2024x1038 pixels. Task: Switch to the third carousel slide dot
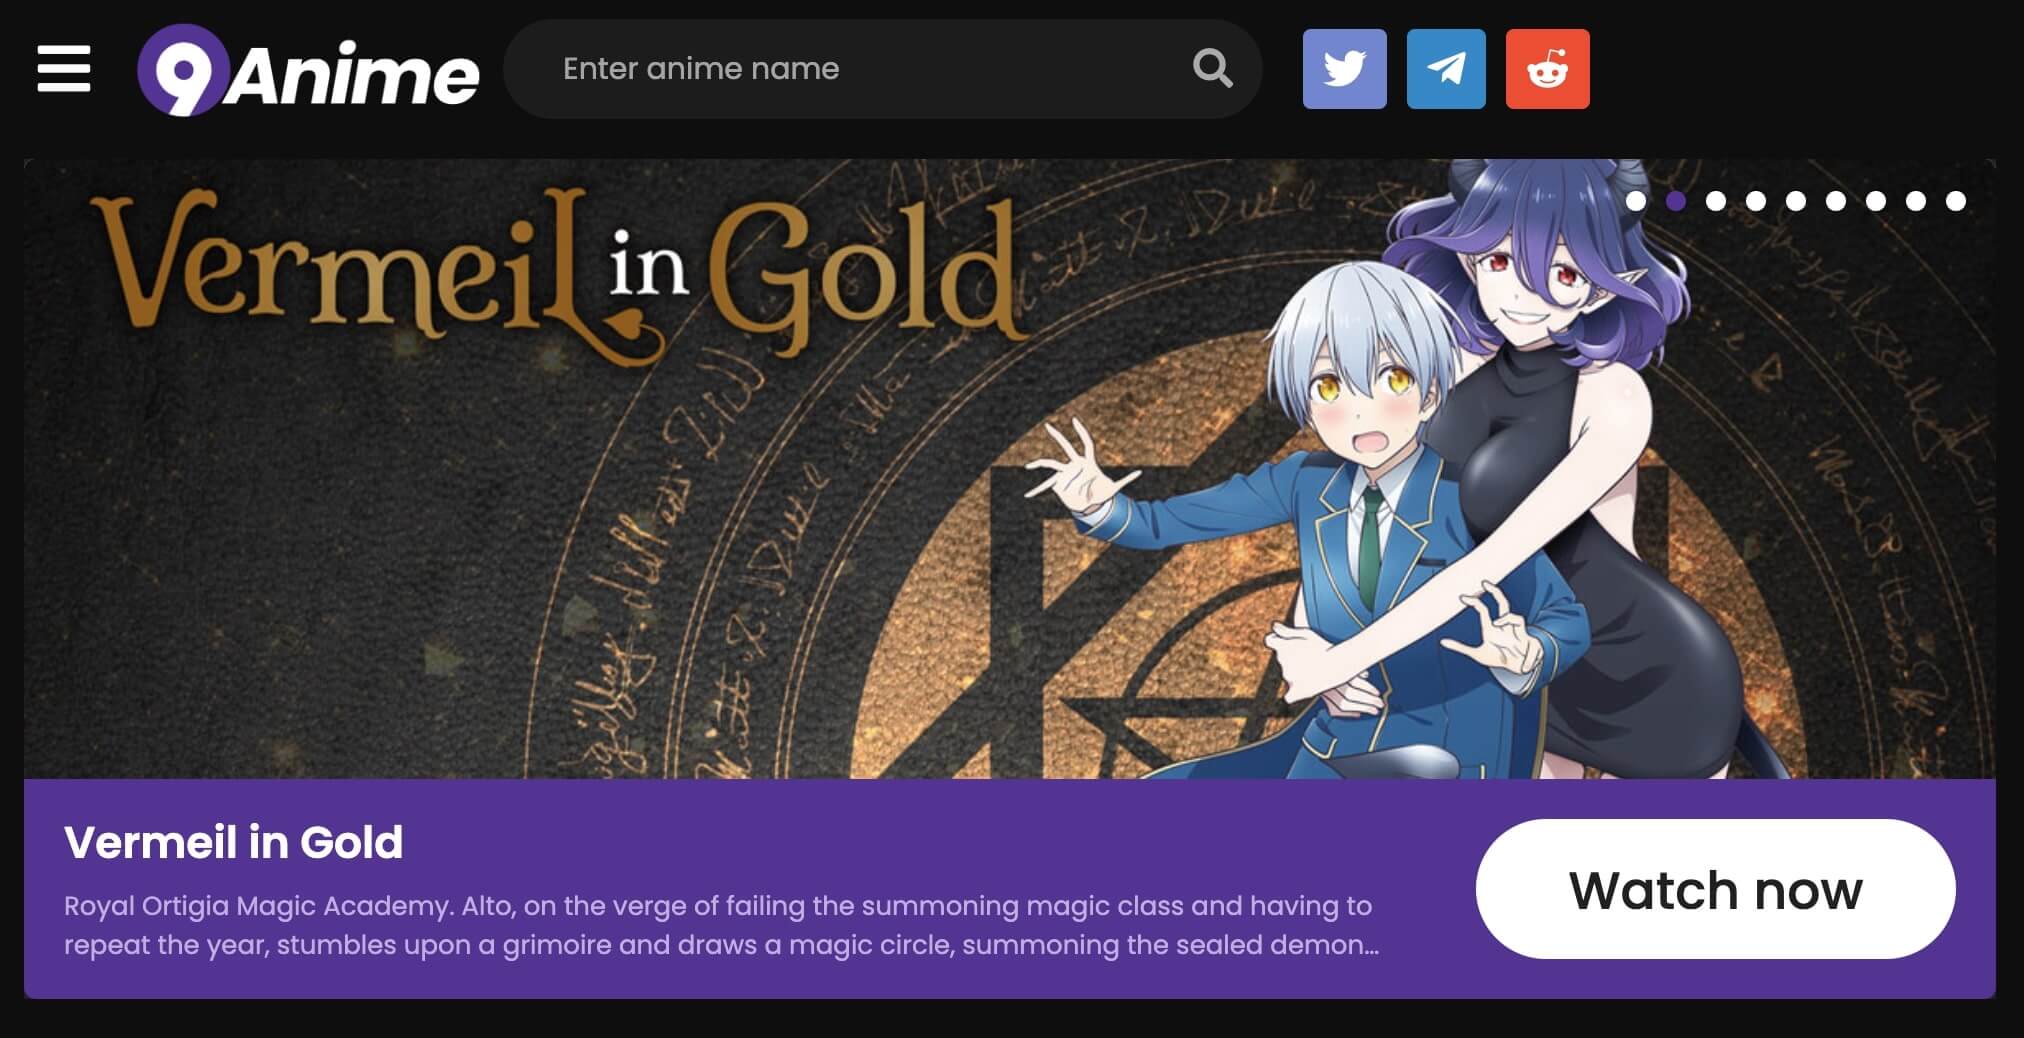[1716, 201]
